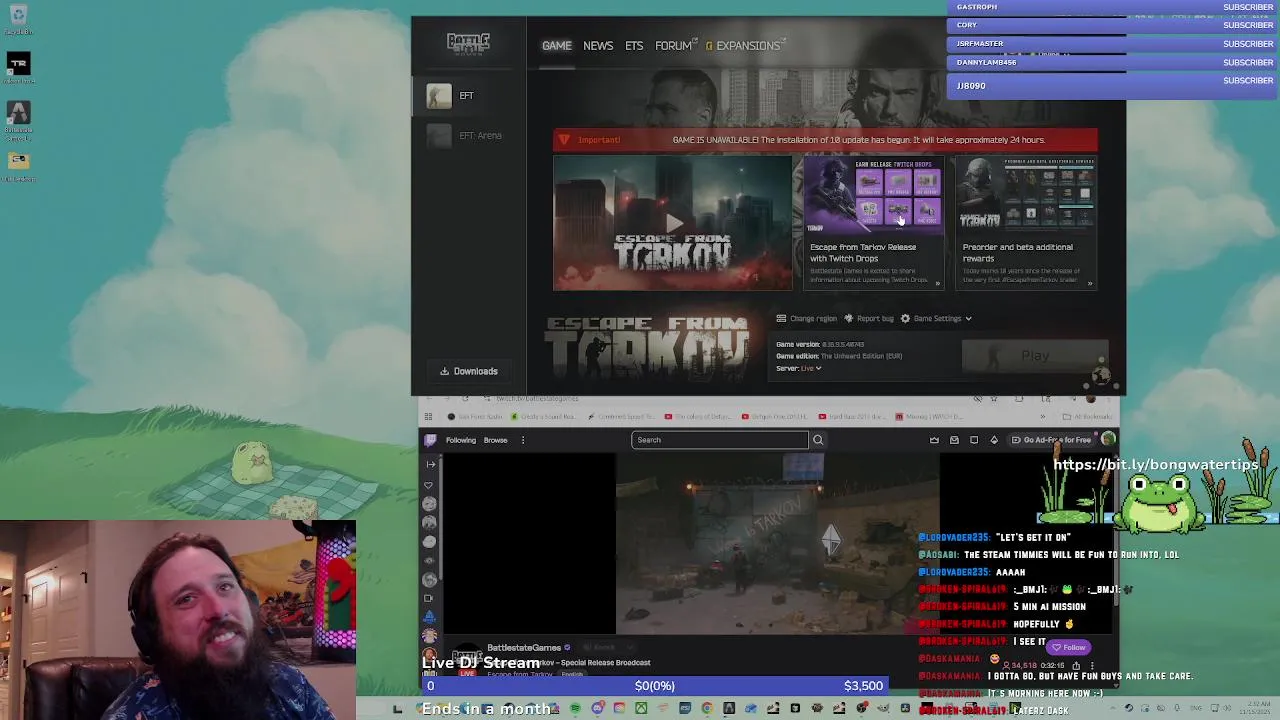Open Twitch whispers chat icon
1280x720 pixels.
pos(974,440)
